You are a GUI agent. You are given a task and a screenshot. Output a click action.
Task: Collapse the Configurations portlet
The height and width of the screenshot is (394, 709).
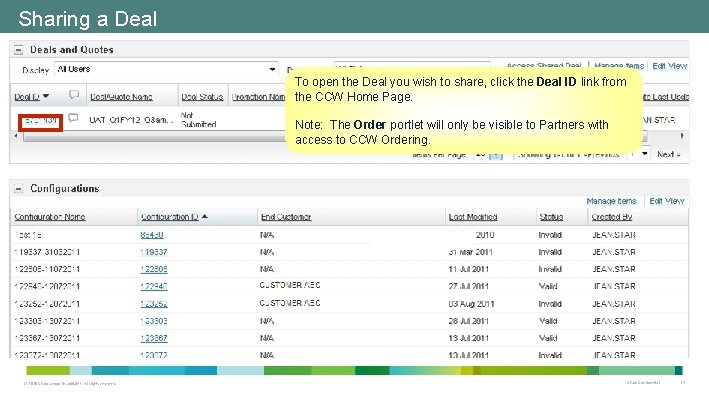[18, 189]
